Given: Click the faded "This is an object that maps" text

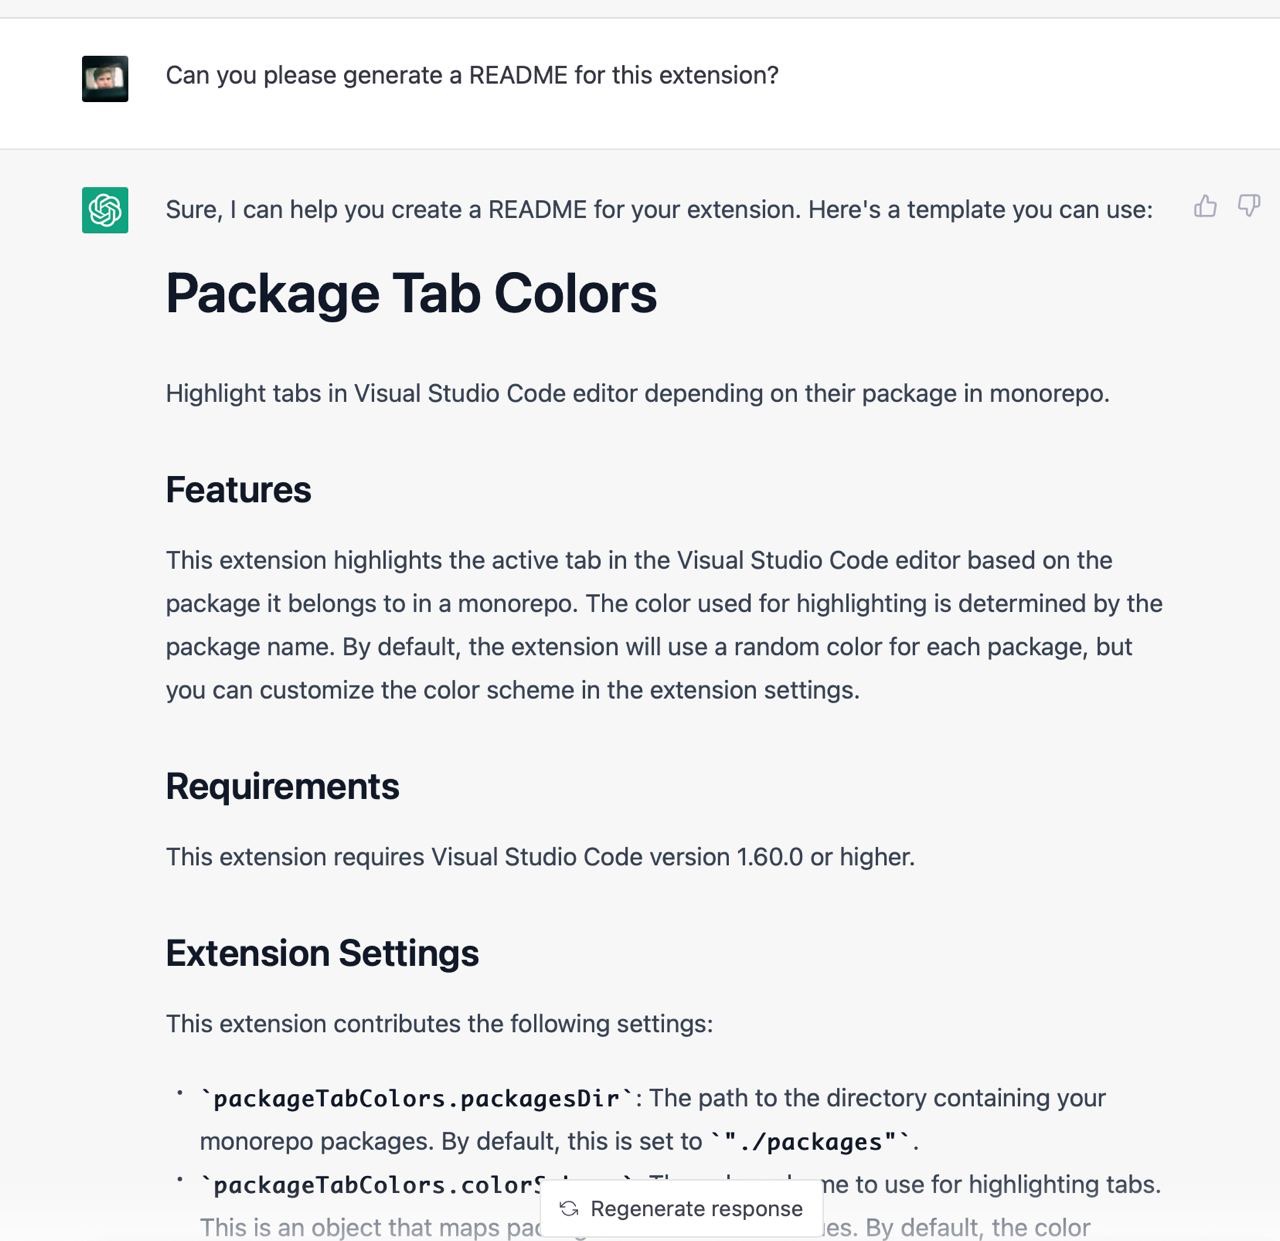Looking at the screenshot, I should 369,1228.
